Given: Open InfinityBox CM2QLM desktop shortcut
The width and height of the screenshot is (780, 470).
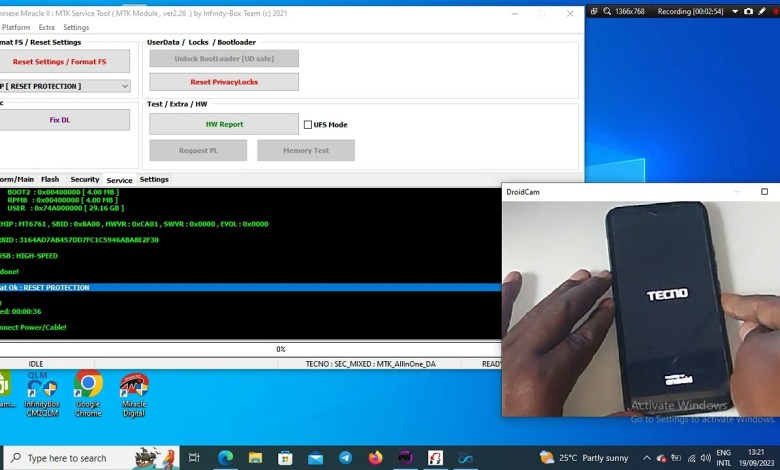Looking at the screenshot, I should point(42,394).
